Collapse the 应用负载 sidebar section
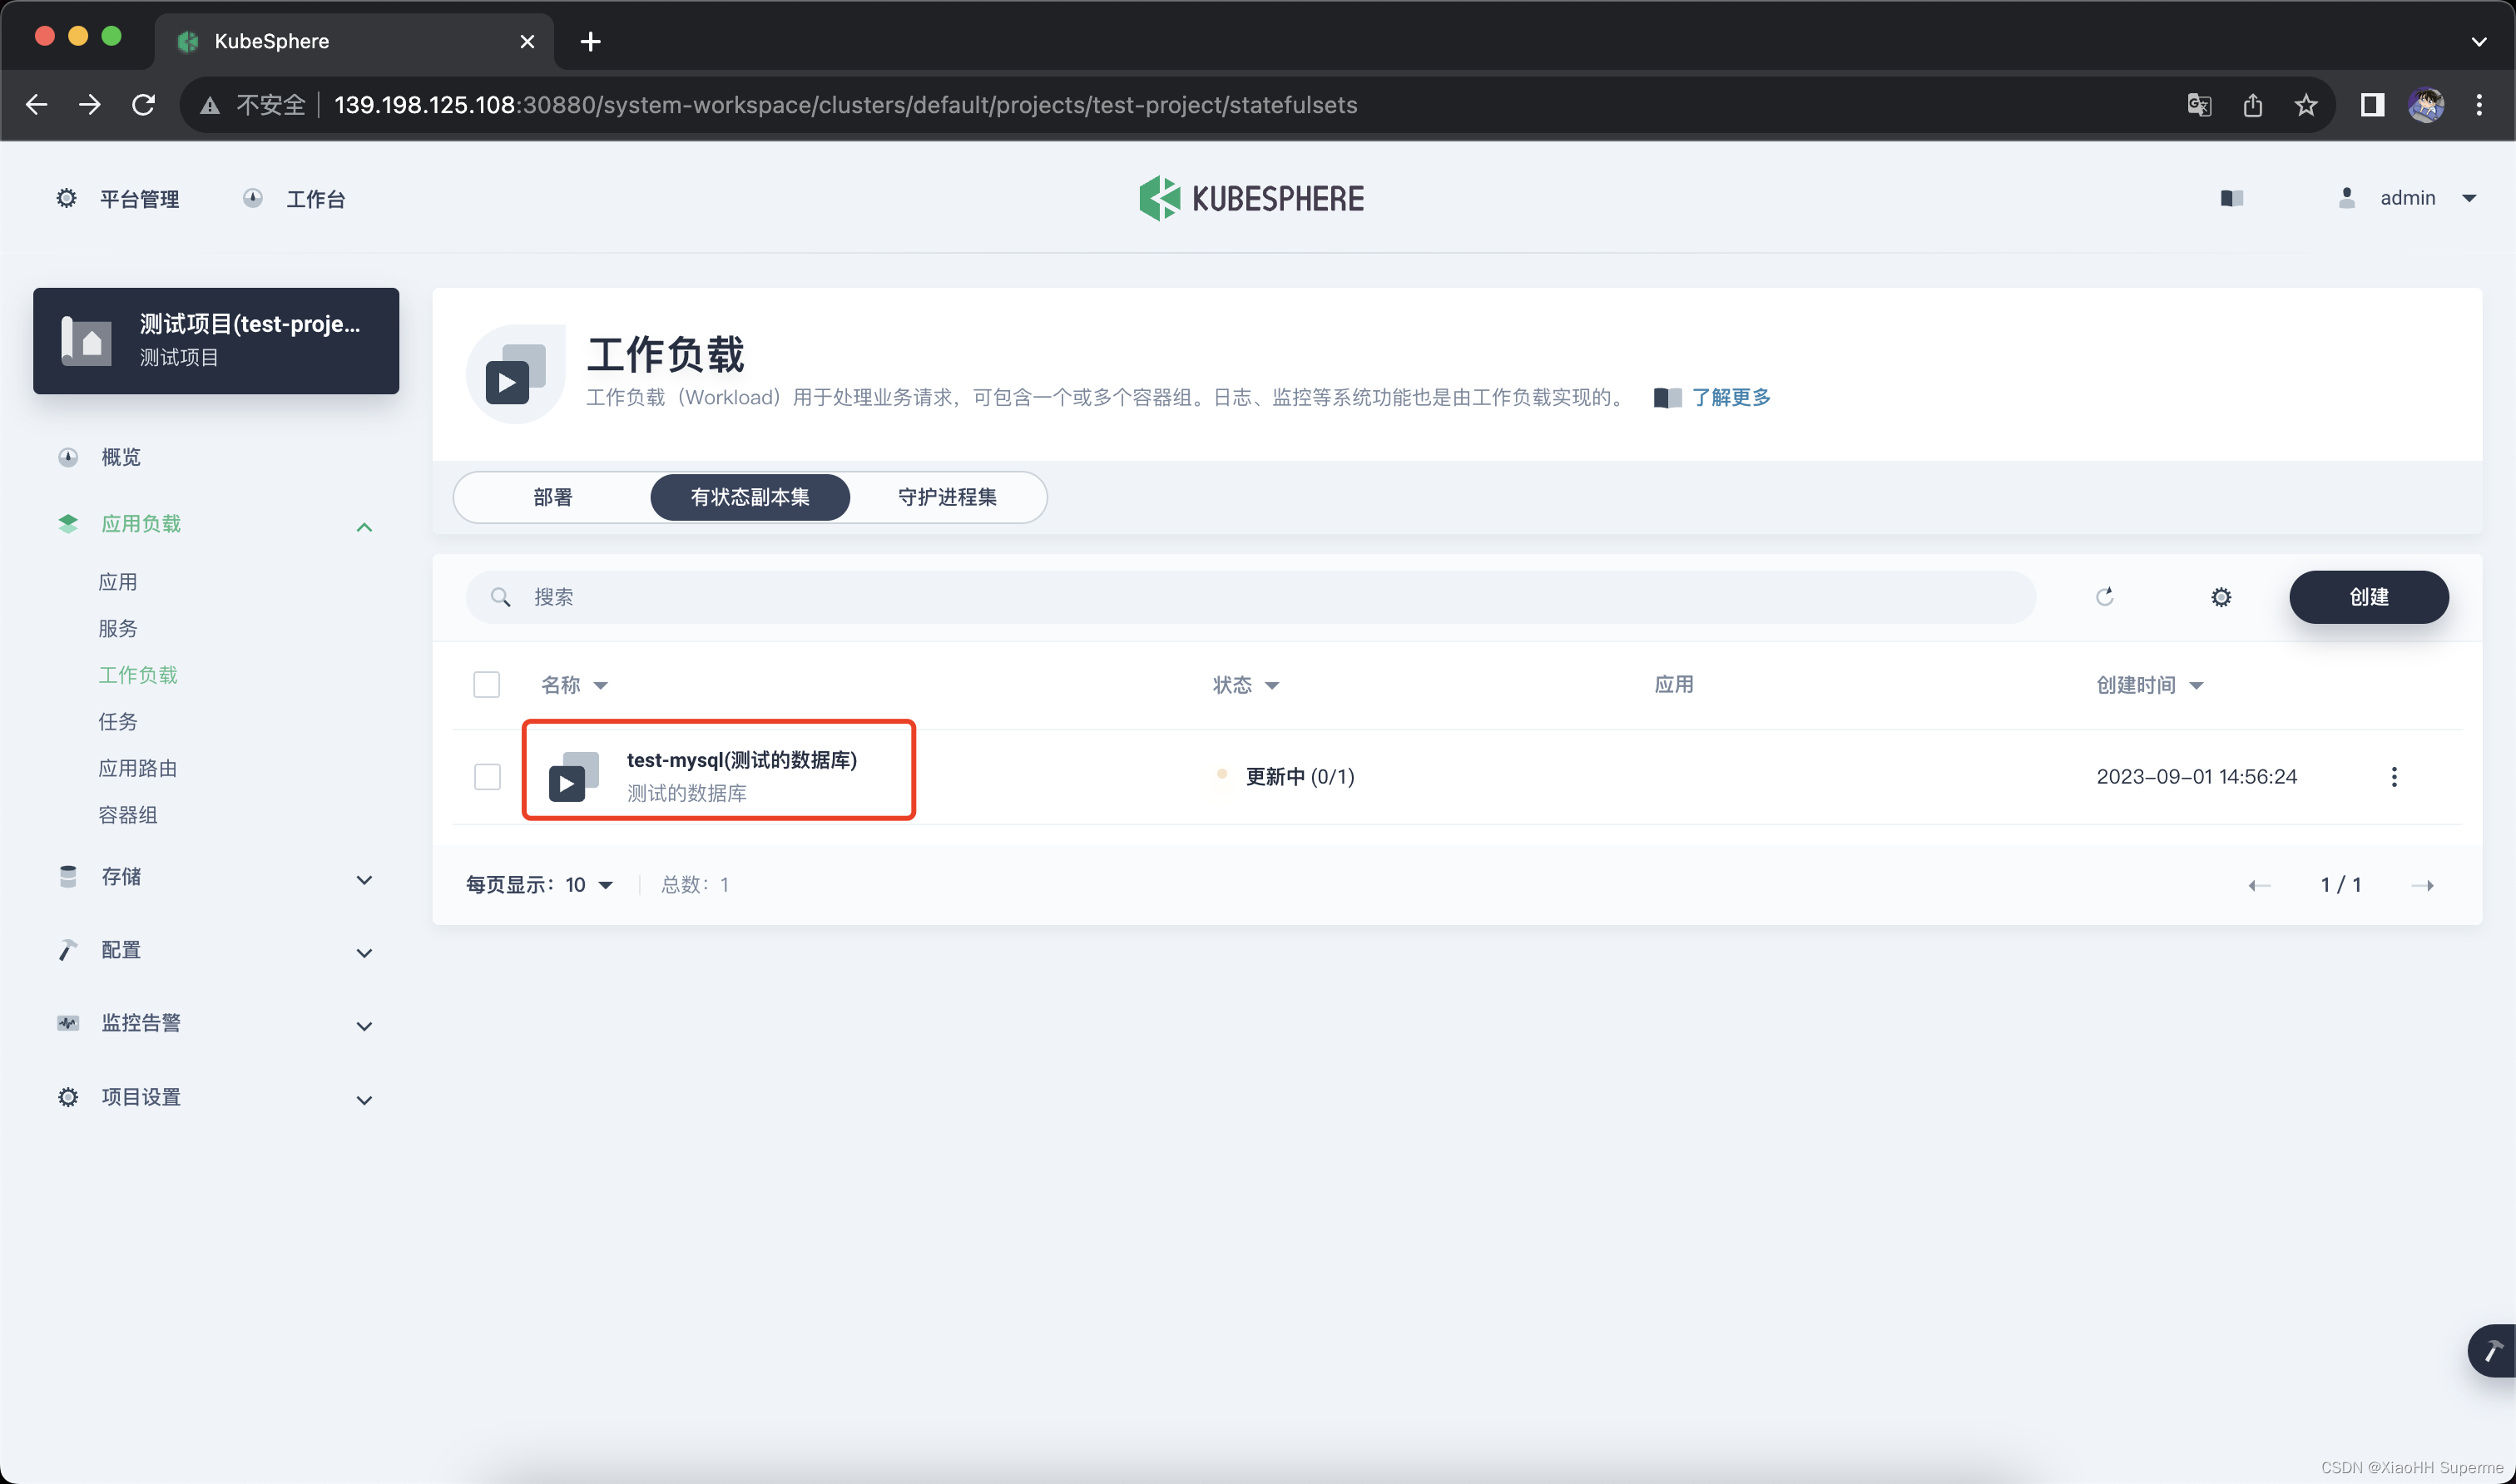2516x1484 pixels. click(364, 526)
